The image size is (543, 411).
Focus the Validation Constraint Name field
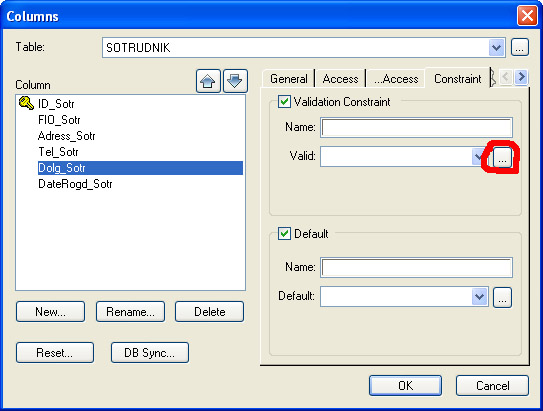point(417,127)
